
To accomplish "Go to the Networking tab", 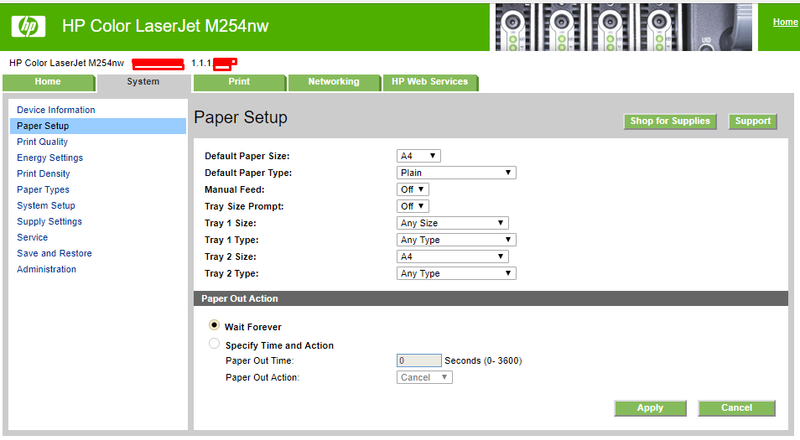I will [334, 82].
